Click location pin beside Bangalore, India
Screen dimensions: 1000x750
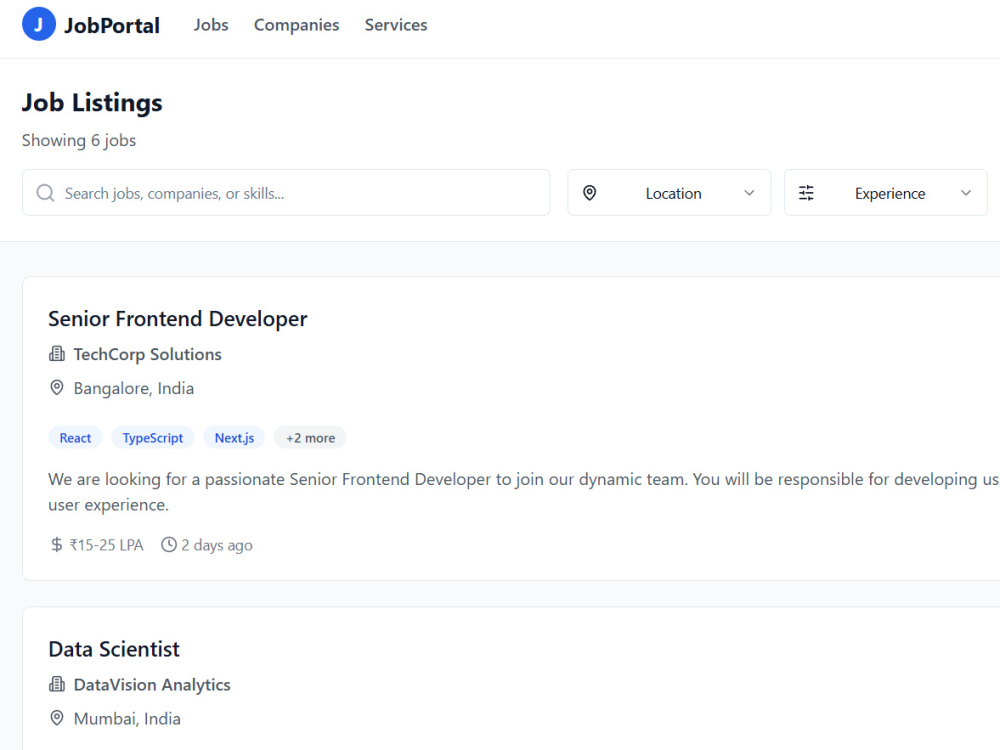57,388
